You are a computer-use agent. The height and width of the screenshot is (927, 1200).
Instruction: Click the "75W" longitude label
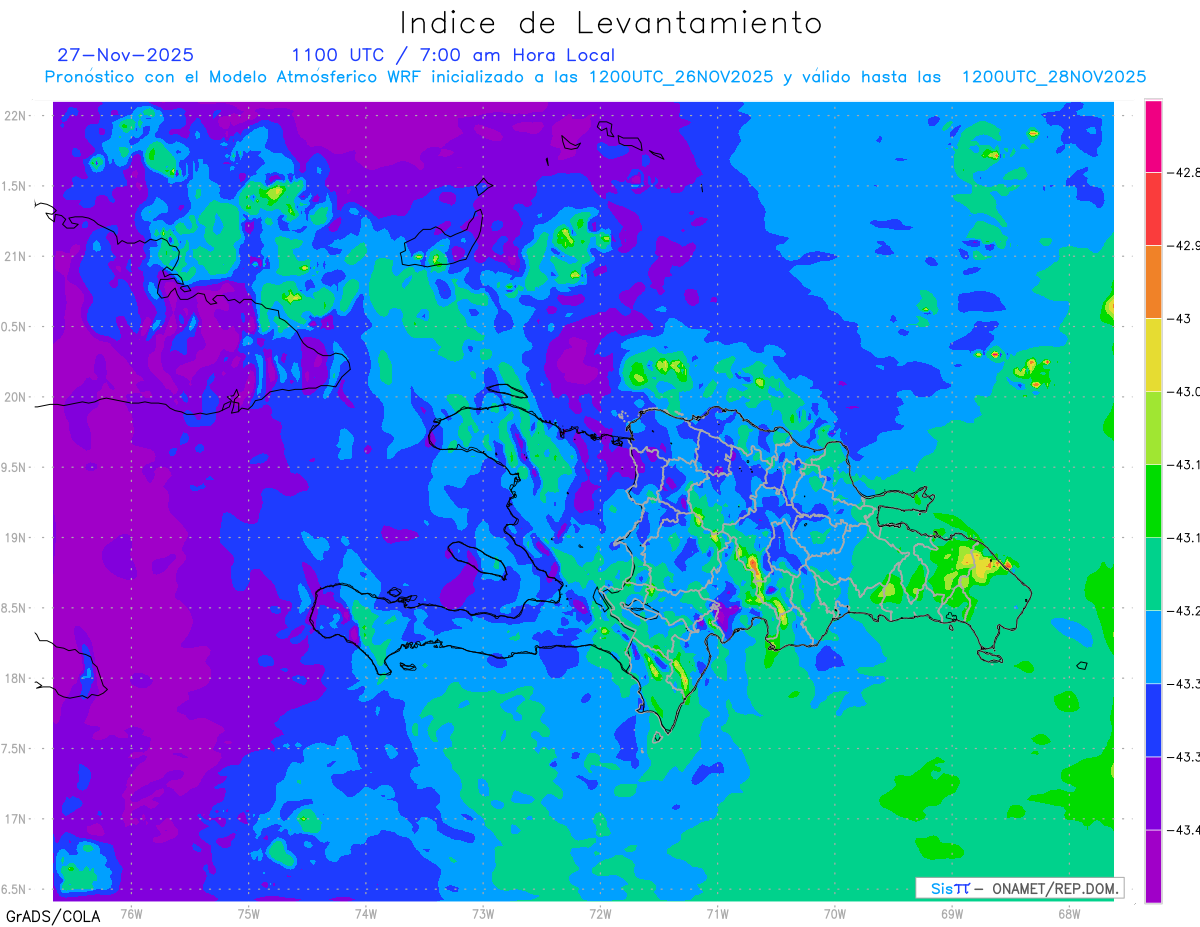(248, 913)
